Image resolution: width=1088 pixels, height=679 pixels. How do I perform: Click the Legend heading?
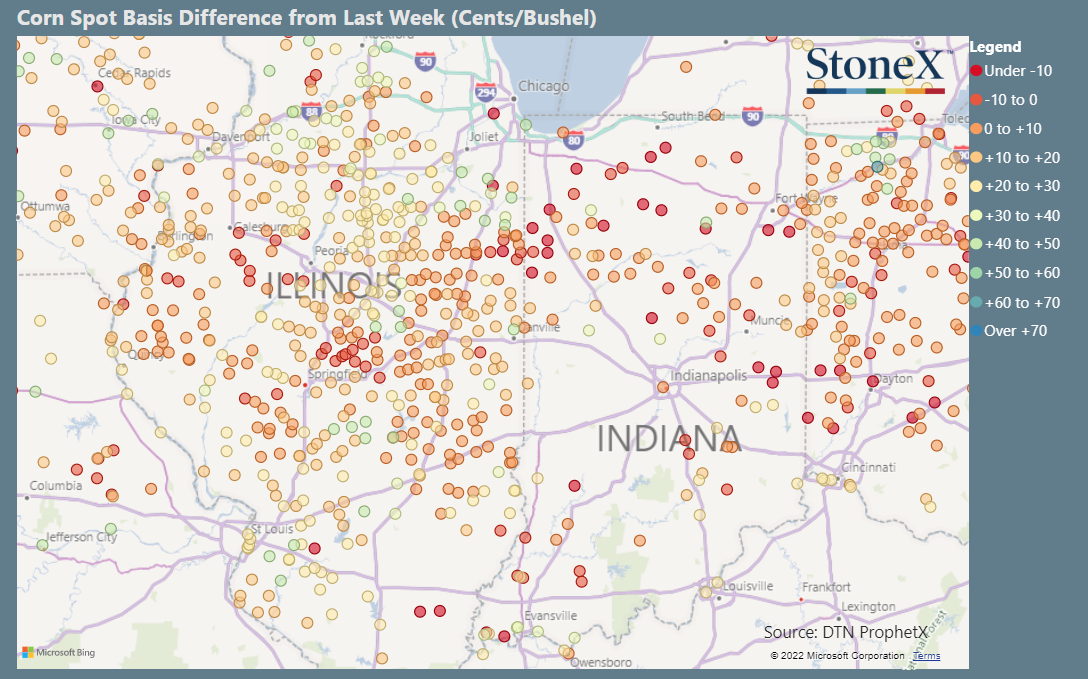click(x=995, y=46)
